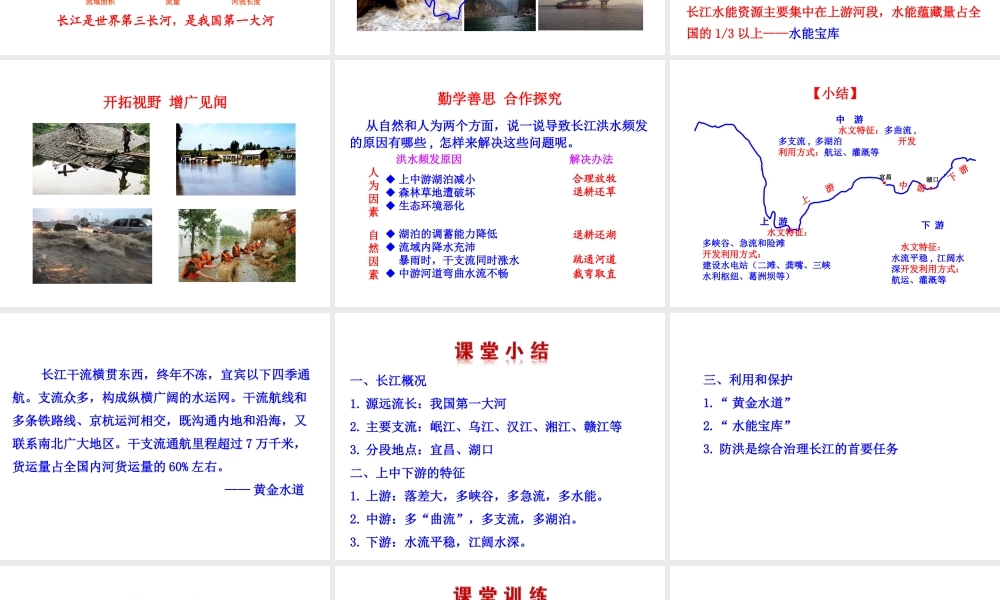
Task: Click text 长江是世界第三长河，是我国第一大河
Action: 165,20
